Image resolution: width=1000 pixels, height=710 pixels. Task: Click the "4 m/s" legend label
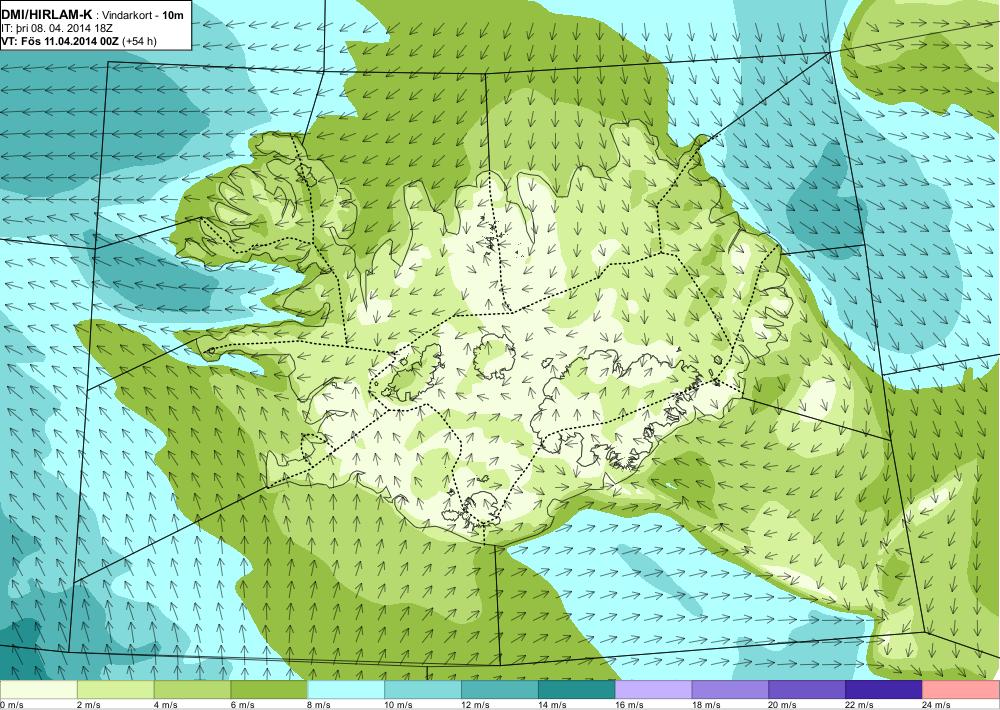click(165, 705)
